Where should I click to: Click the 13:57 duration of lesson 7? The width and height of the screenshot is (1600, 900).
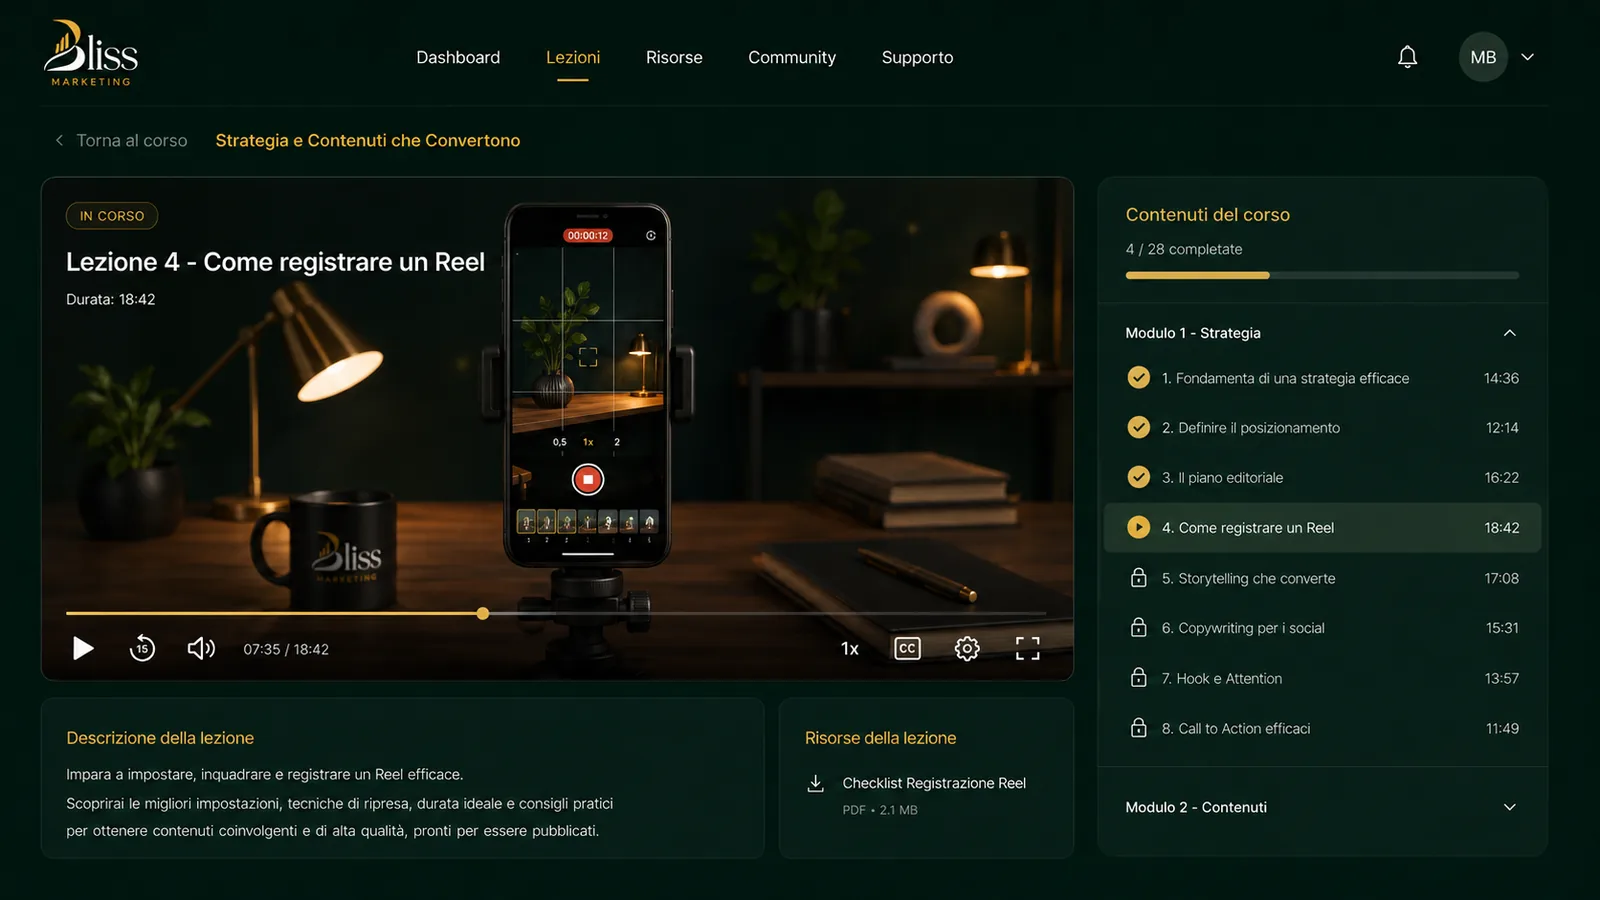tap(1501, 678)
